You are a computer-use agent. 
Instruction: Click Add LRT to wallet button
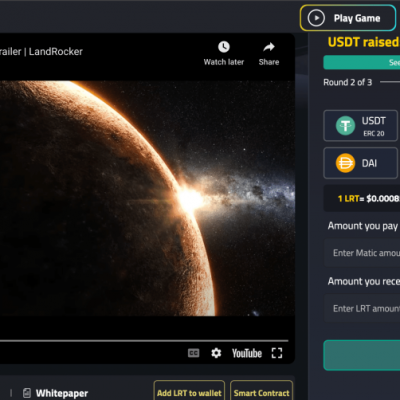click(189, 392)
